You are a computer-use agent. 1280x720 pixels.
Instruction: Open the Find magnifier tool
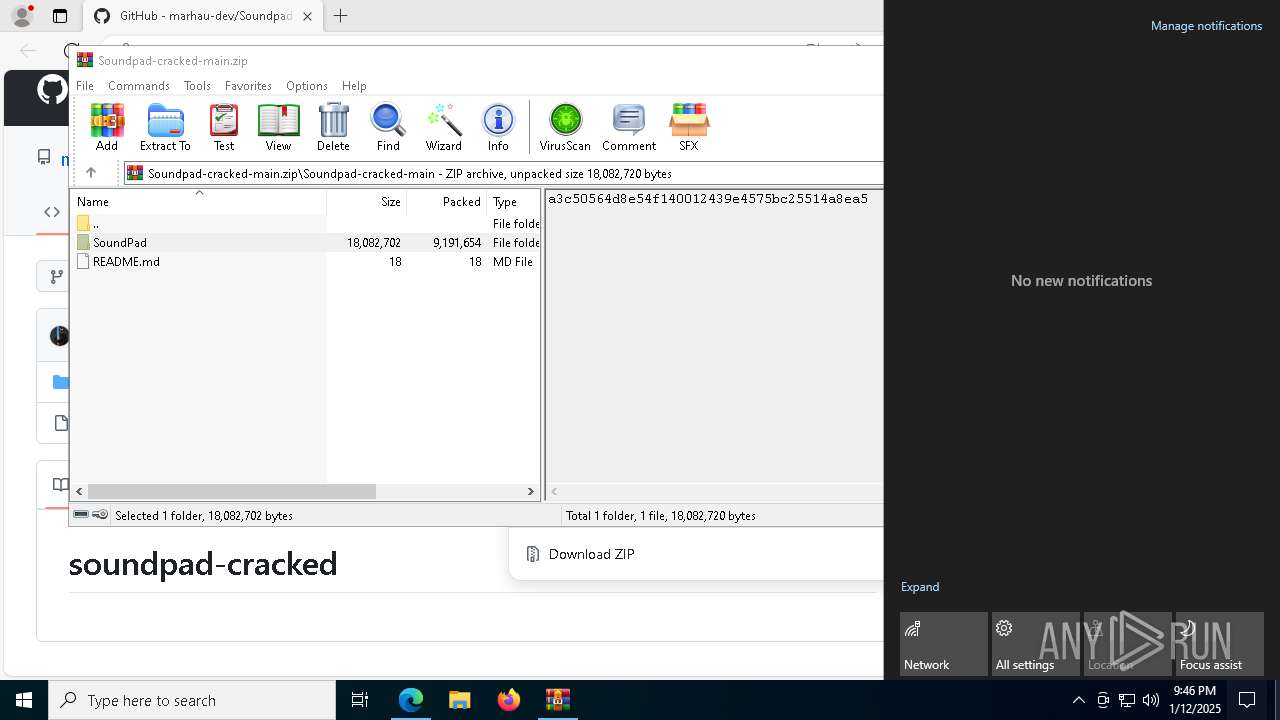point(388,127)
